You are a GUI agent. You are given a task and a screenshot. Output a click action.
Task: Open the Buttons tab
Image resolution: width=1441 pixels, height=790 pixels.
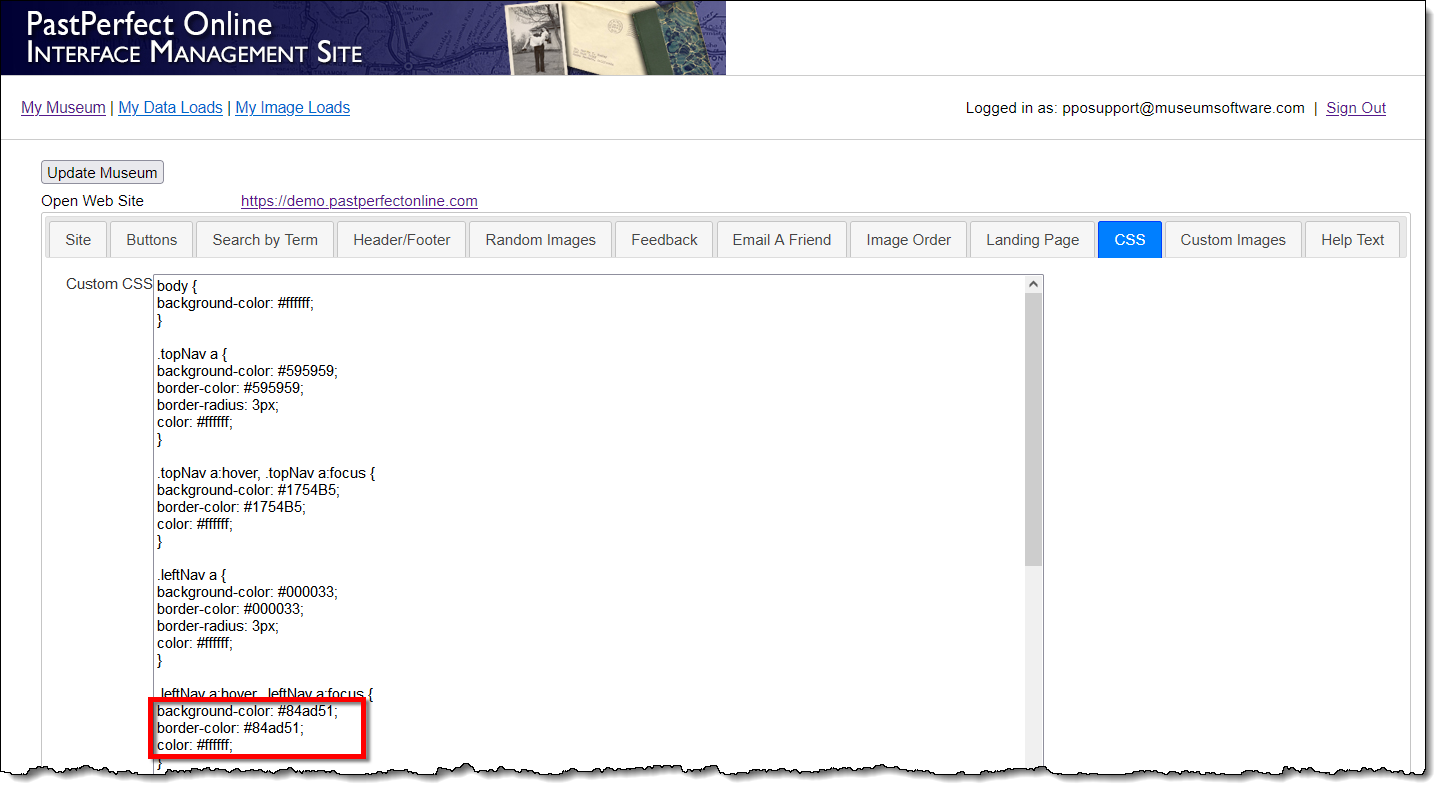[150, 239]
